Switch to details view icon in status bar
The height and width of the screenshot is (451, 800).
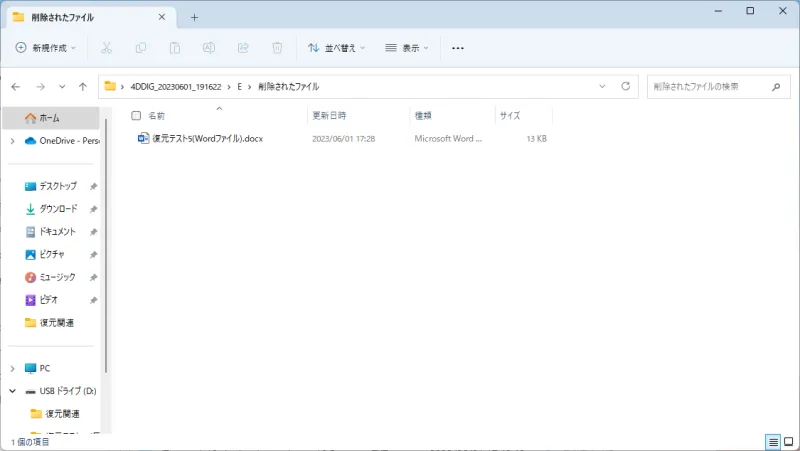[x=773, y=442]
